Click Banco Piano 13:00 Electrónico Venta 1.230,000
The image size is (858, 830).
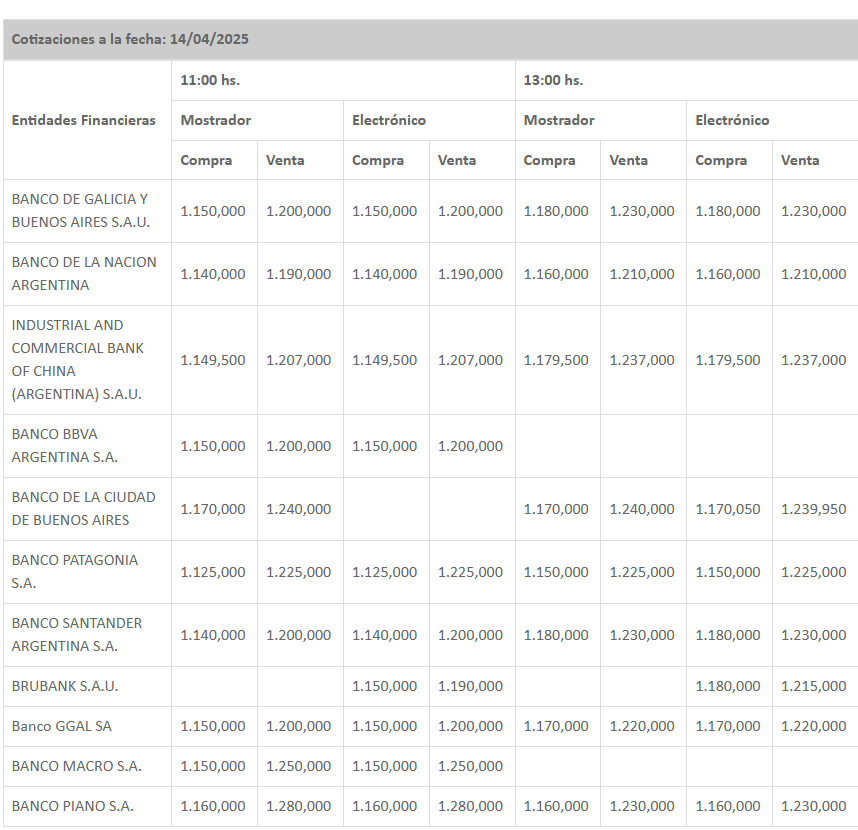(814, 806)
